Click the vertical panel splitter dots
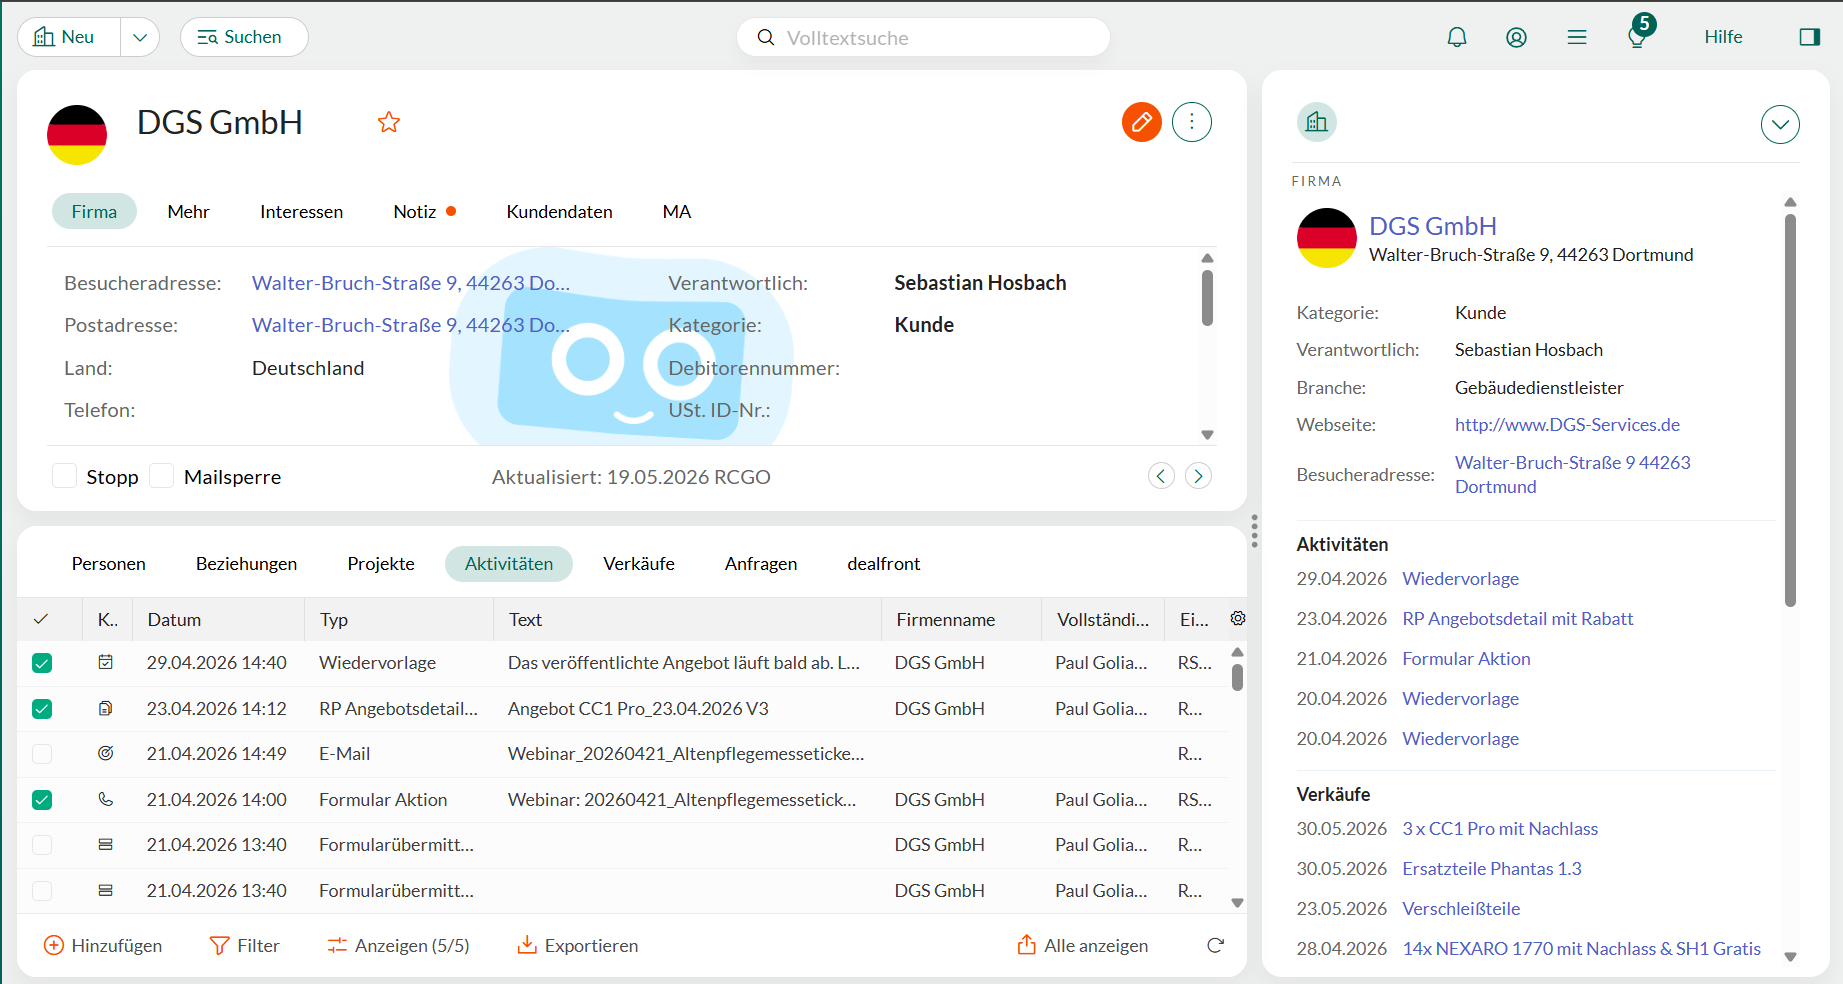The height and width of the screenshot is (984, 1843). (1254, 531)
